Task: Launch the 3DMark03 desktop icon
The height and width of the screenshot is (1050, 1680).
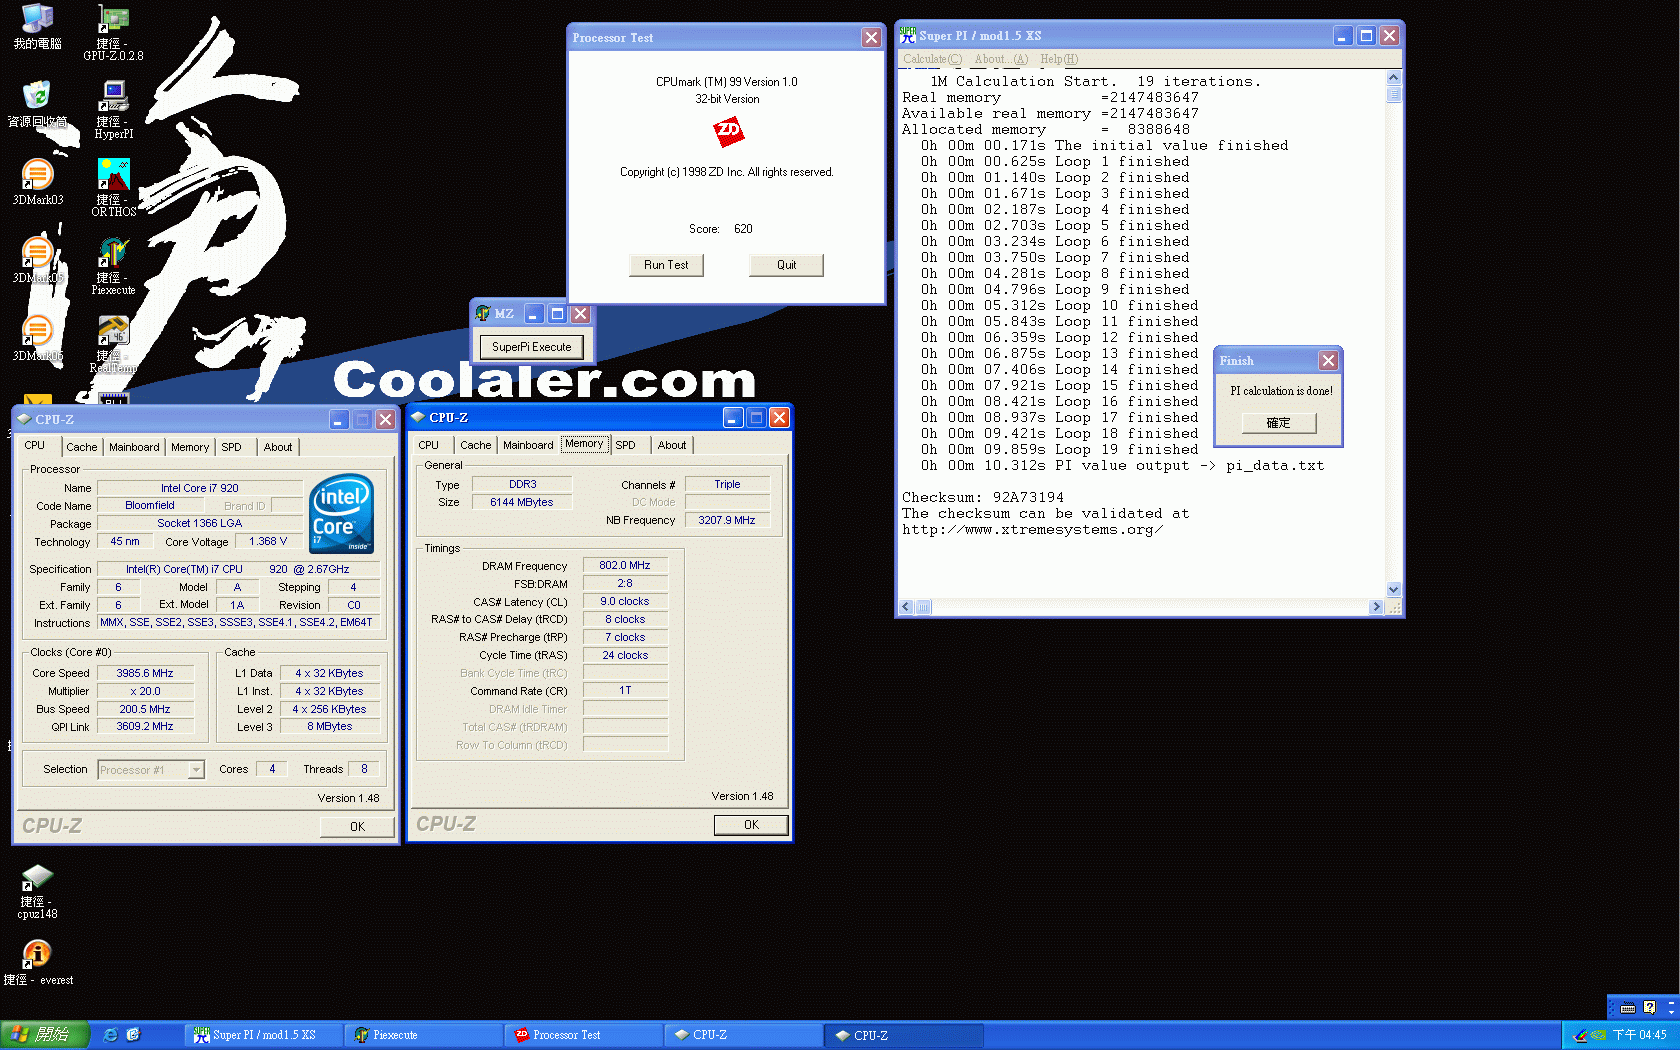Action: pyautogui.click(x=37, y=182)
